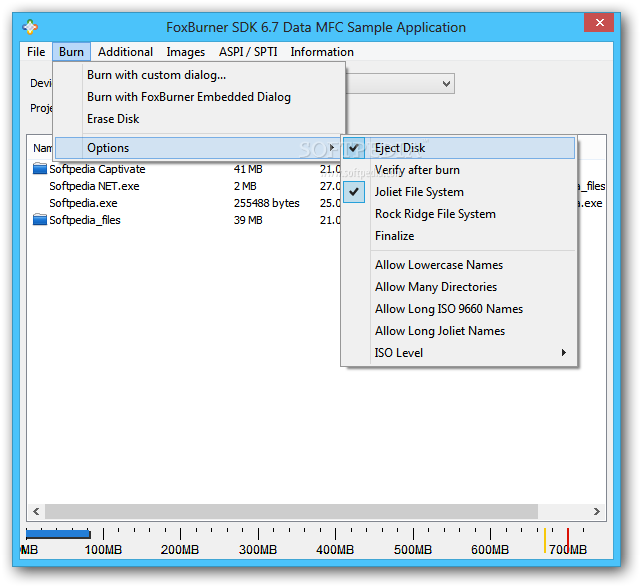Open the Images menu
The width and height of the screenshot is (641, 587).
(x=186, y=52)
